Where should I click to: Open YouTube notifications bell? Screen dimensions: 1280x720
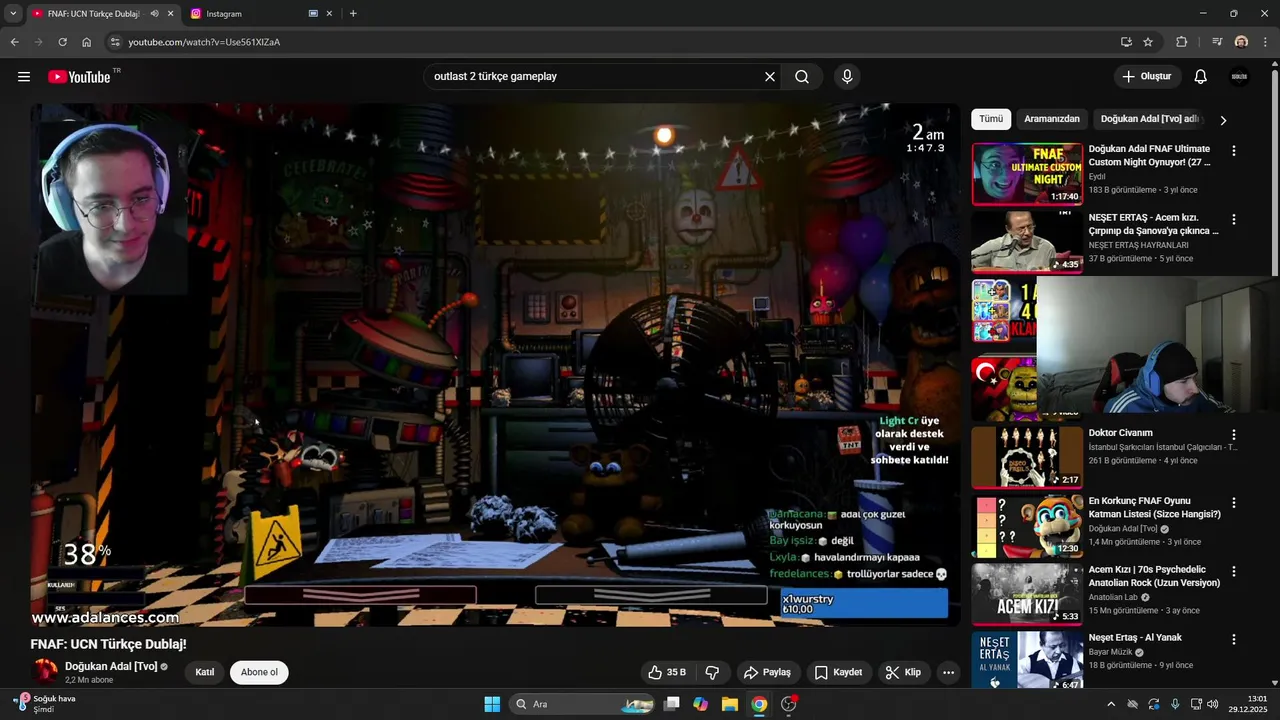click(1201, 77)
